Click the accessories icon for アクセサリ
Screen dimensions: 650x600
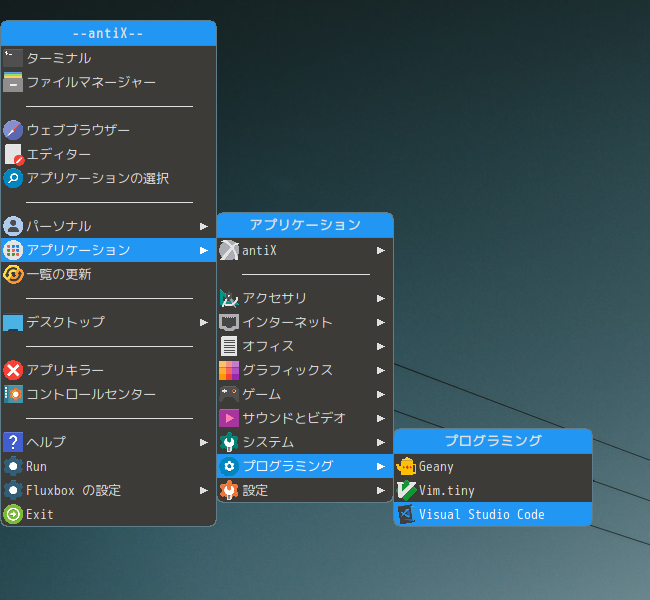[229, 298]
